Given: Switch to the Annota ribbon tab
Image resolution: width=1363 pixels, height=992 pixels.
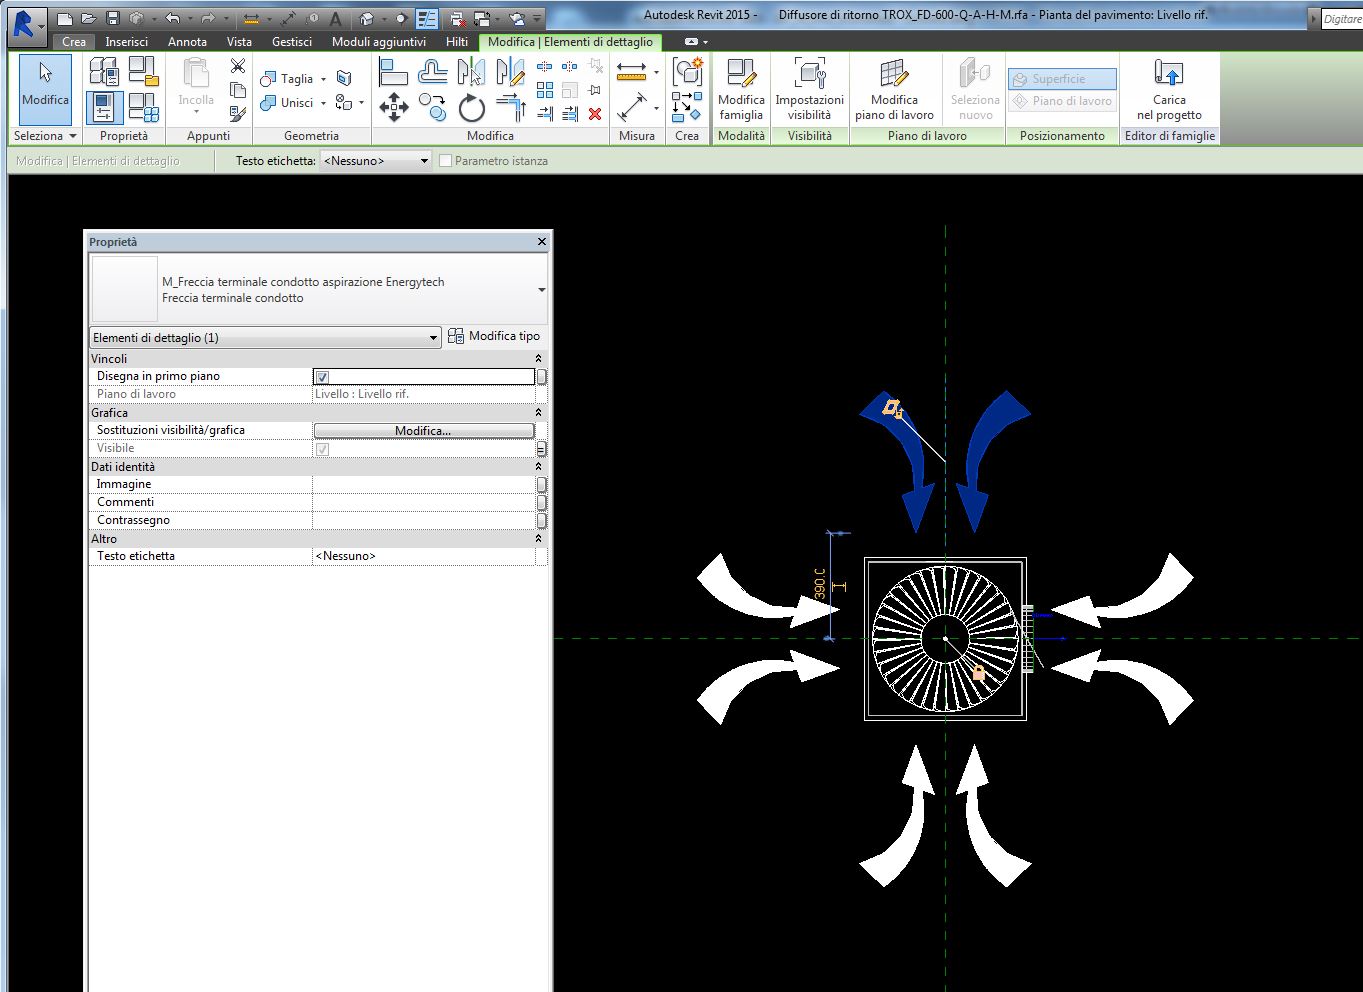Looking at the screenshot, I should 187,42.
